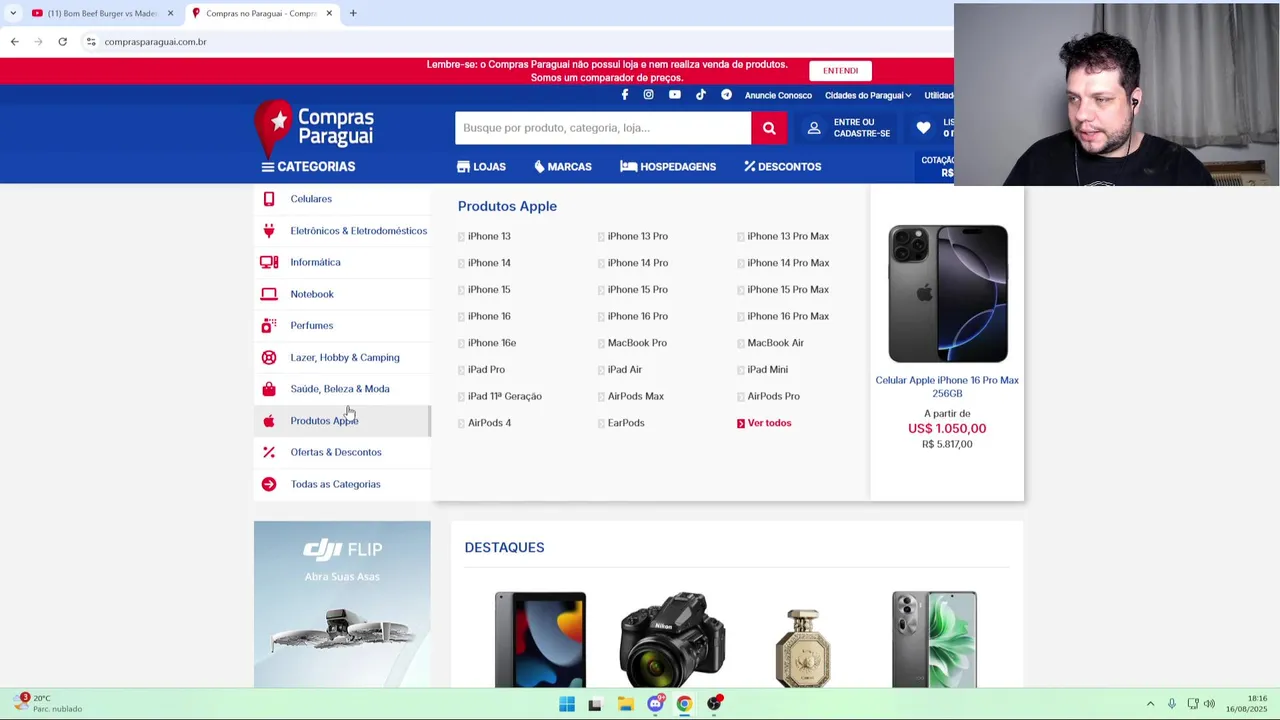Screen dimensions: 1280x720
Task: Click the Todas as Categorias arrow icon
Action: click(x=269, y=484)
